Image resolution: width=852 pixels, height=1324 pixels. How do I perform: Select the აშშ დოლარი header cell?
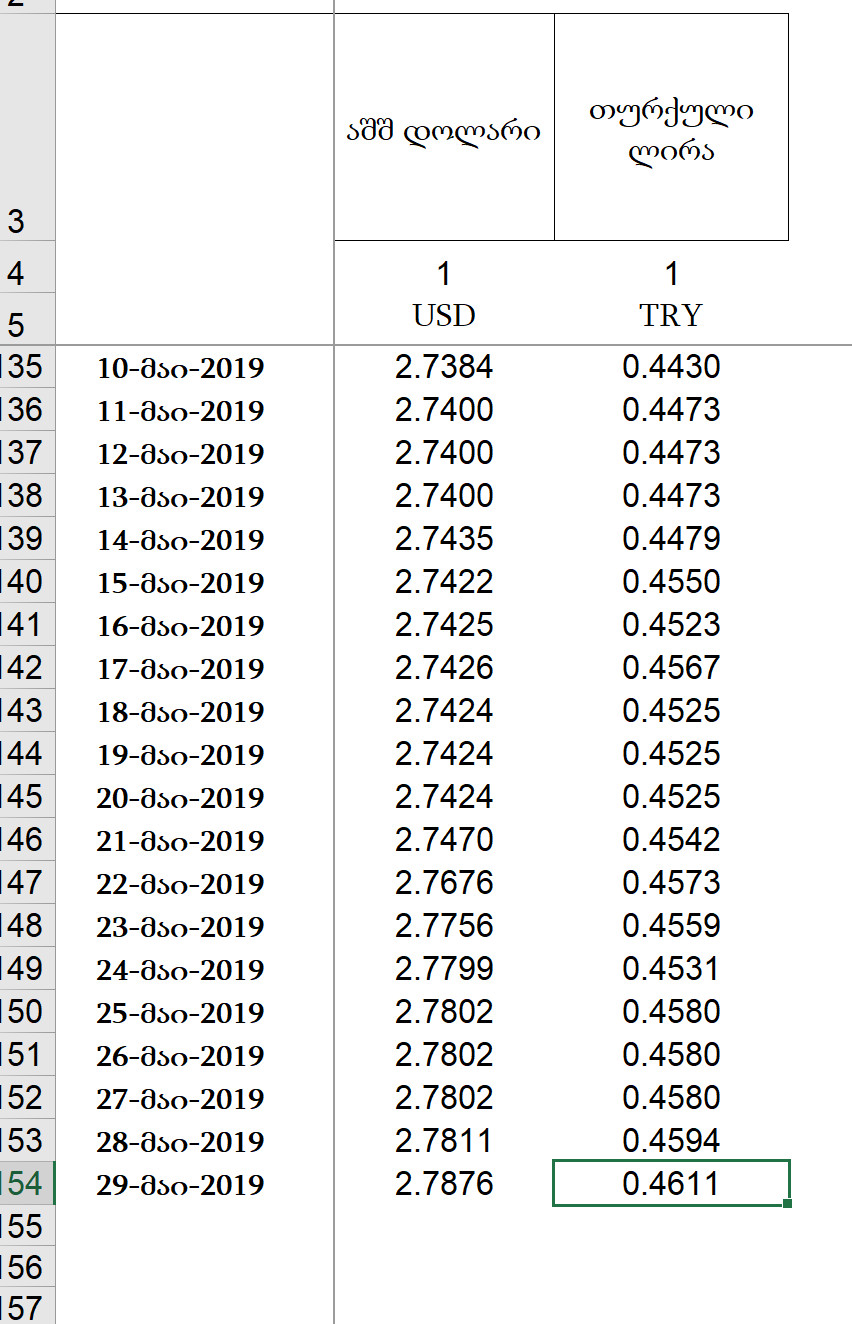coord(444,128)
